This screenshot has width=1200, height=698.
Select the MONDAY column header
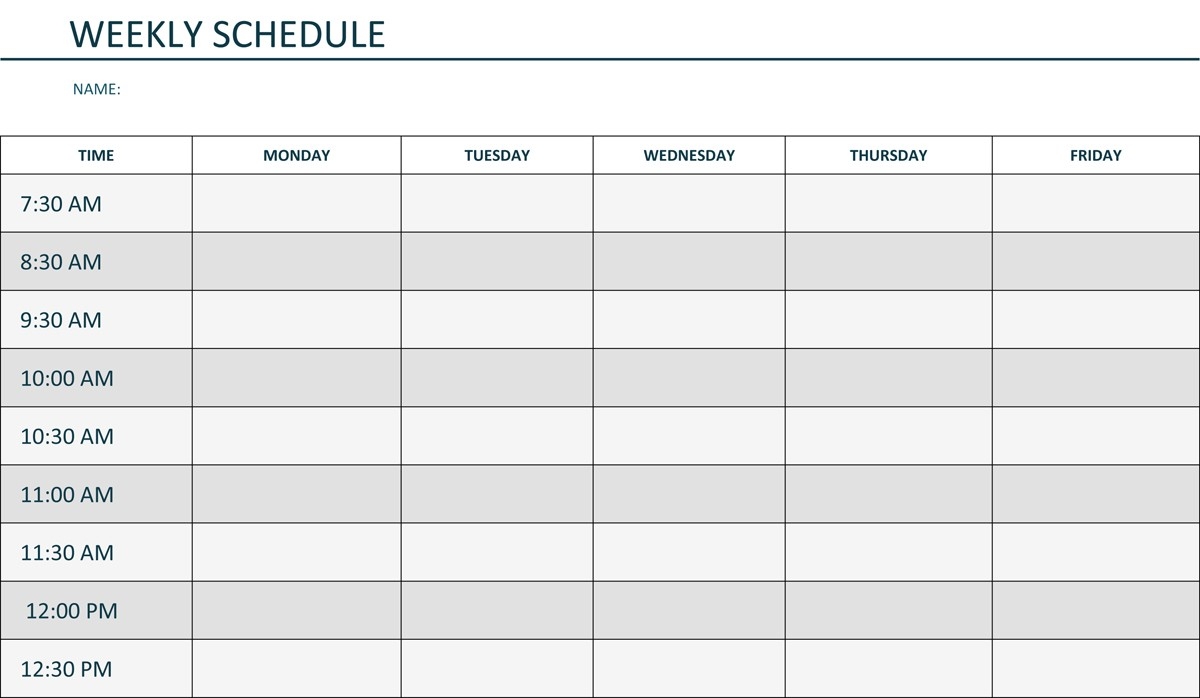coord(296,155)
